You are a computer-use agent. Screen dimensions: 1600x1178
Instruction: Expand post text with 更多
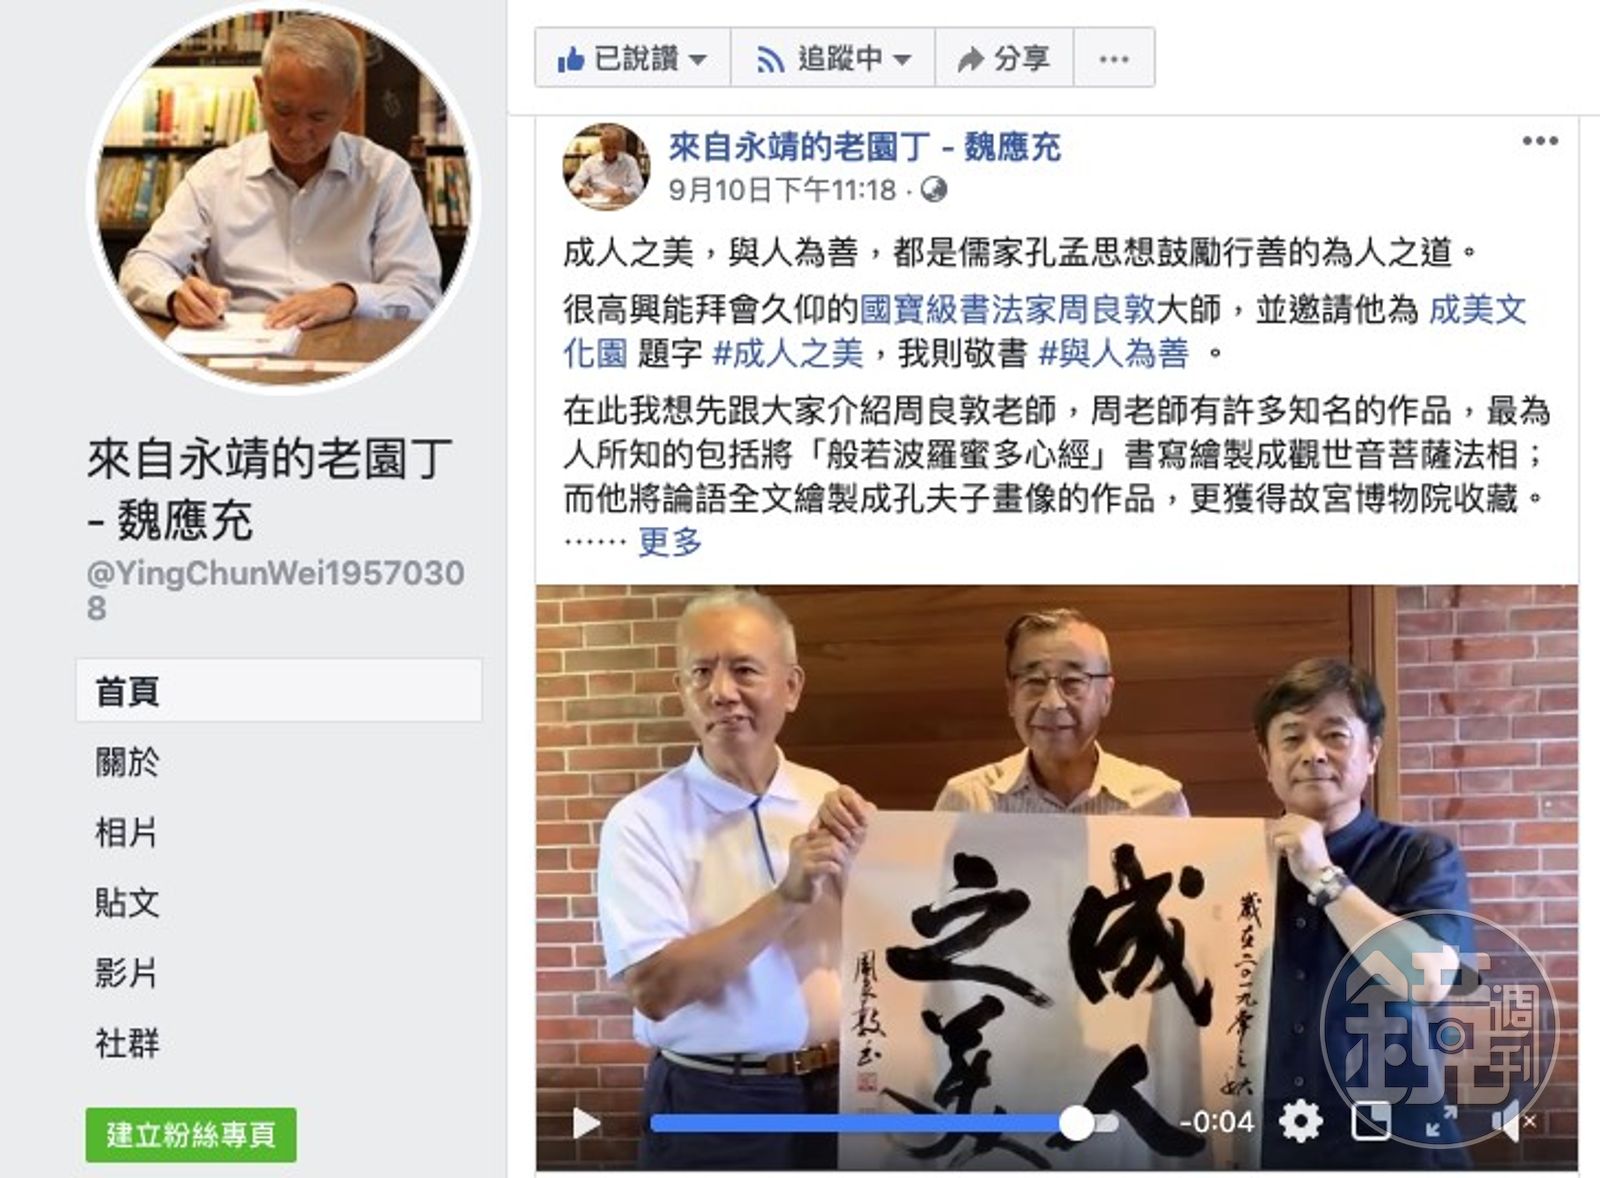[670, 542]
